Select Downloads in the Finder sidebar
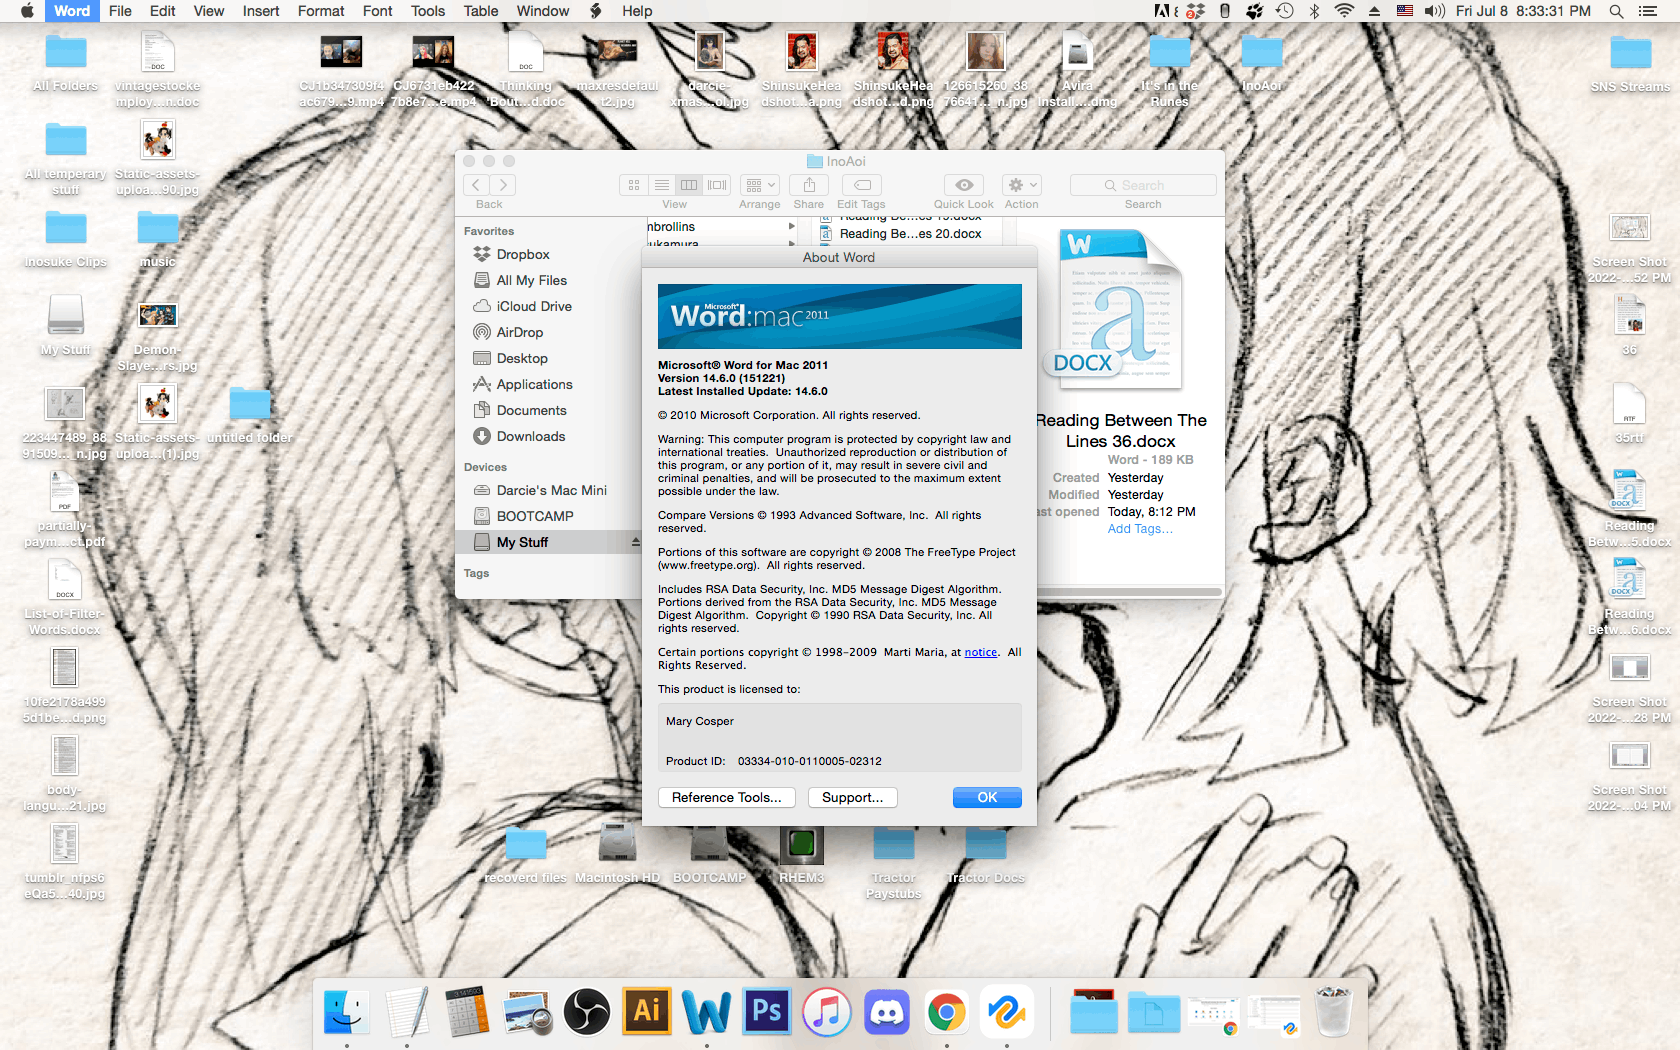This screenshot has width=1680, height=1050. [x=549, y=436]
